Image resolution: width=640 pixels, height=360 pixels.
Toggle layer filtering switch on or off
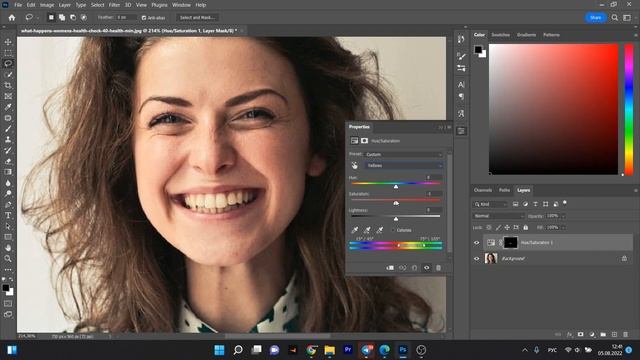(x=565, y=202)
